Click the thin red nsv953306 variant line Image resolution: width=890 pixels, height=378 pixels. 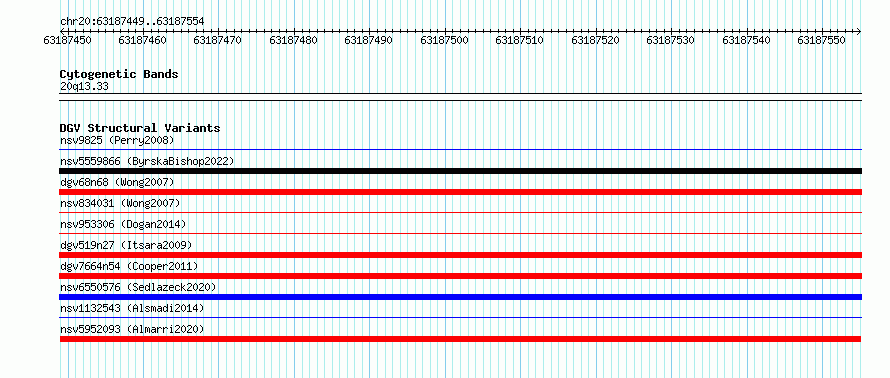tap(460, 234)
